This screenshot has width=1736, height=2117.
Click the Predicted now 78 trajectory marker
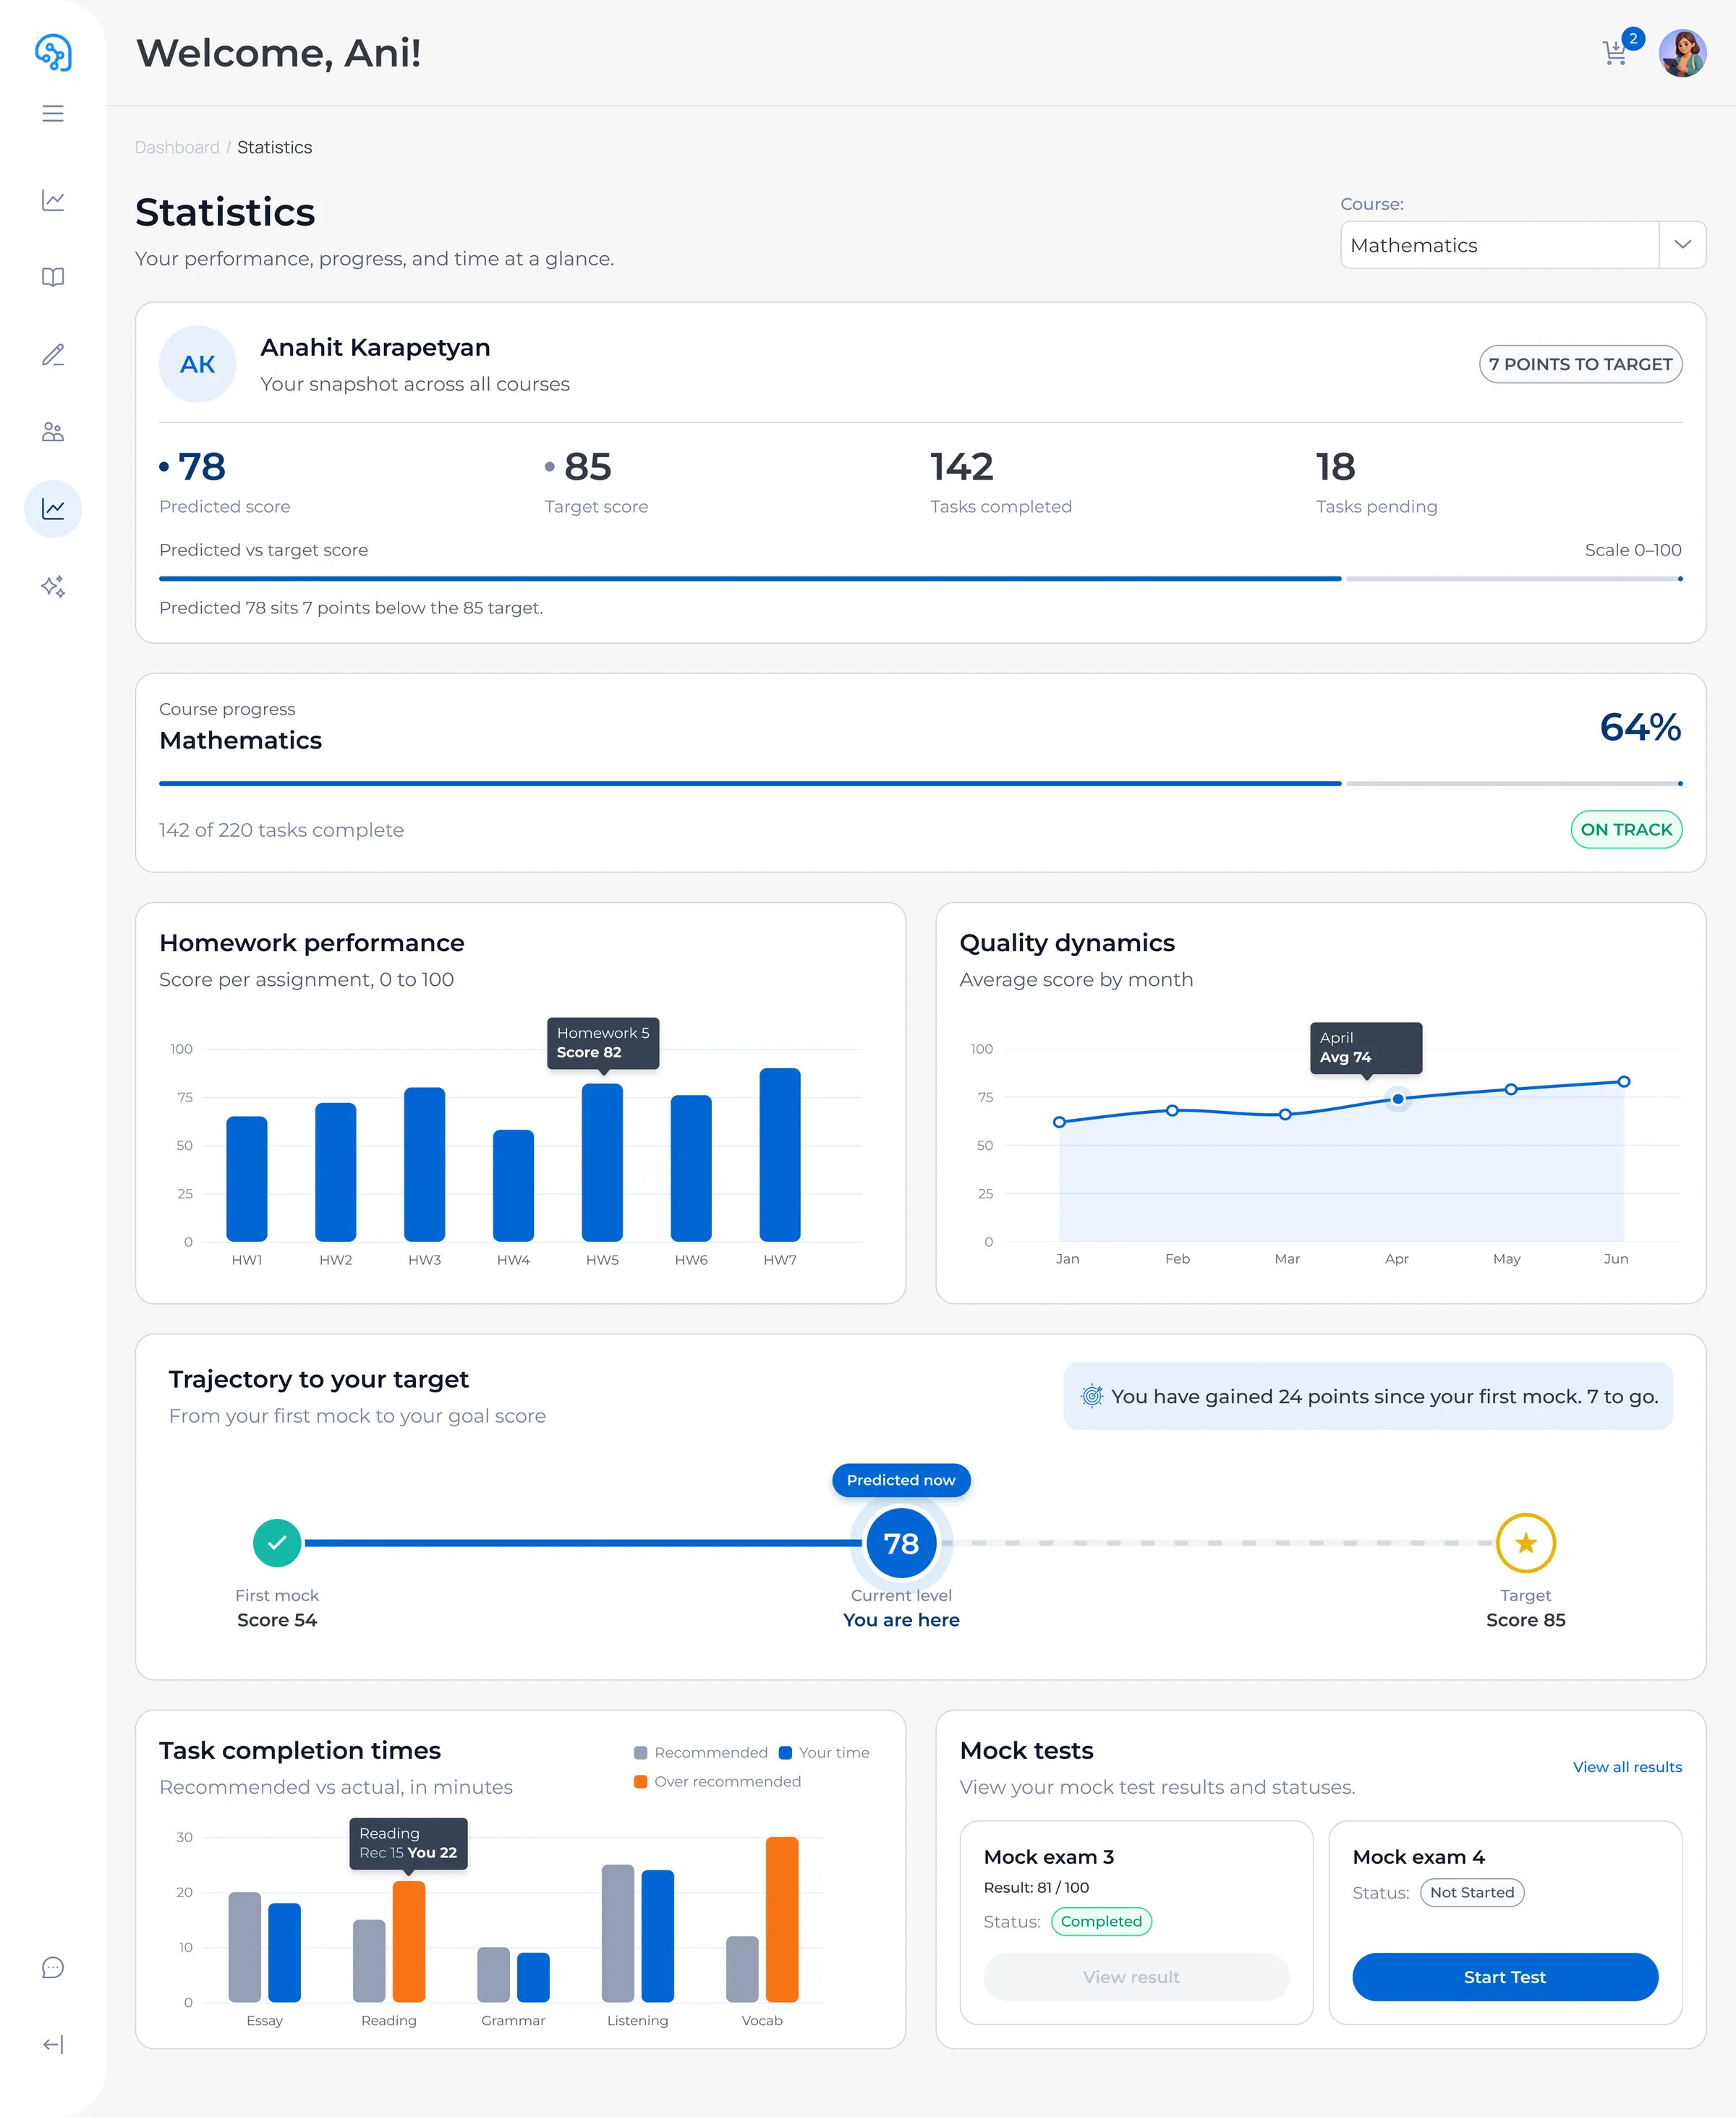pyautogui.click(x=901, y=1543)
